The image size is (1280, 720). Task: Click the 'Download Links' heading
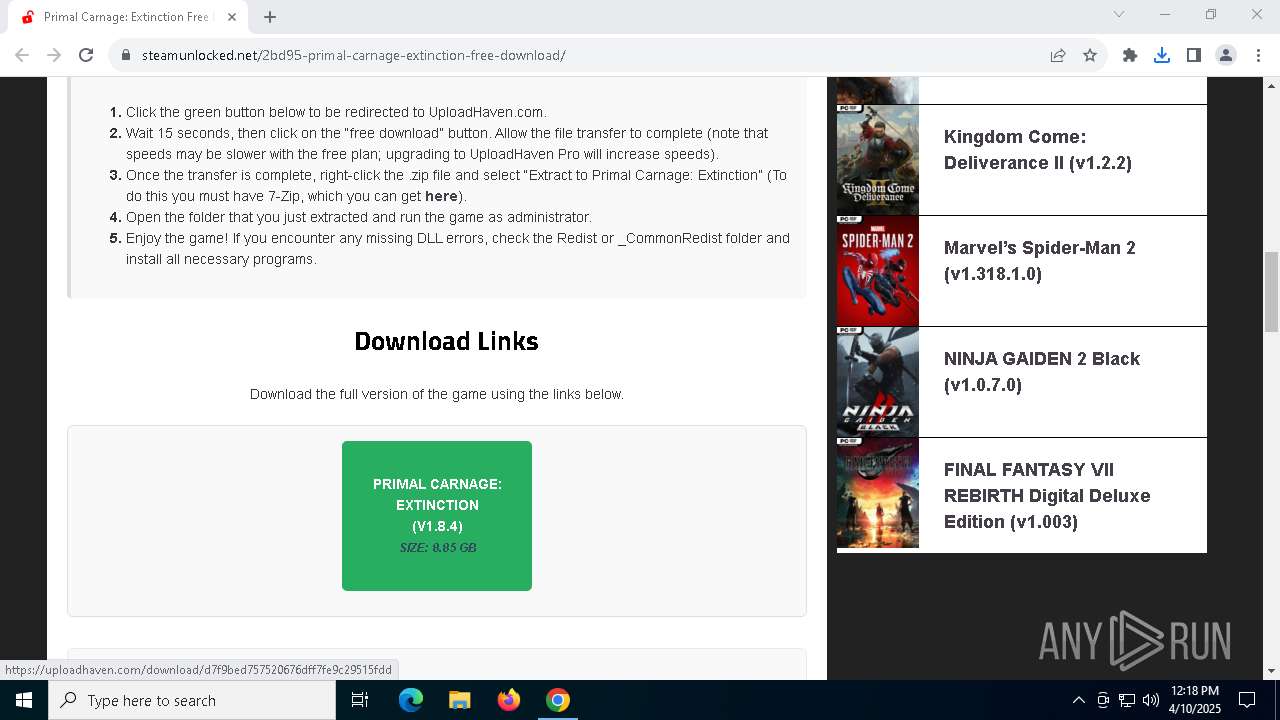[446, 341]
